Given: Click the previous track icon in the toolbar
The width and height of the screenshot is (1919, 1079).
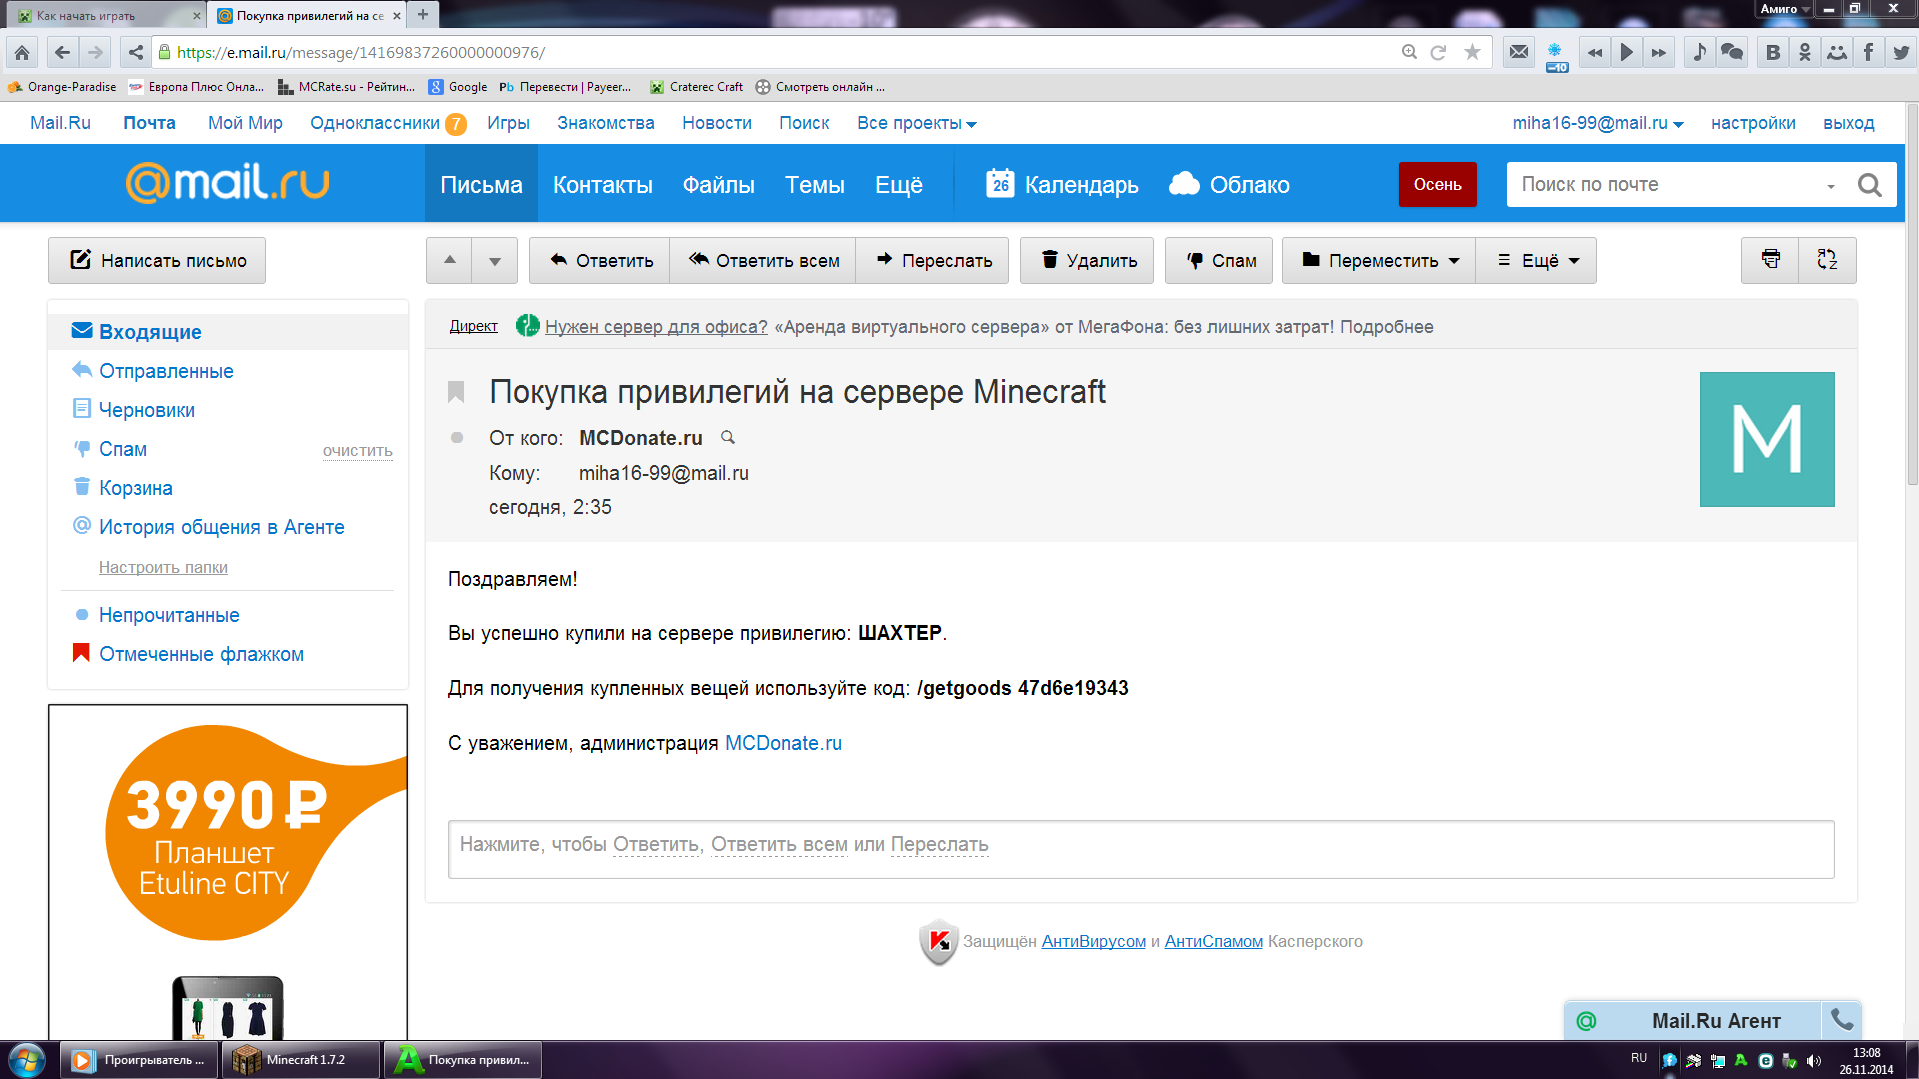Looking at the screenshot, I should coord(1595,52).
